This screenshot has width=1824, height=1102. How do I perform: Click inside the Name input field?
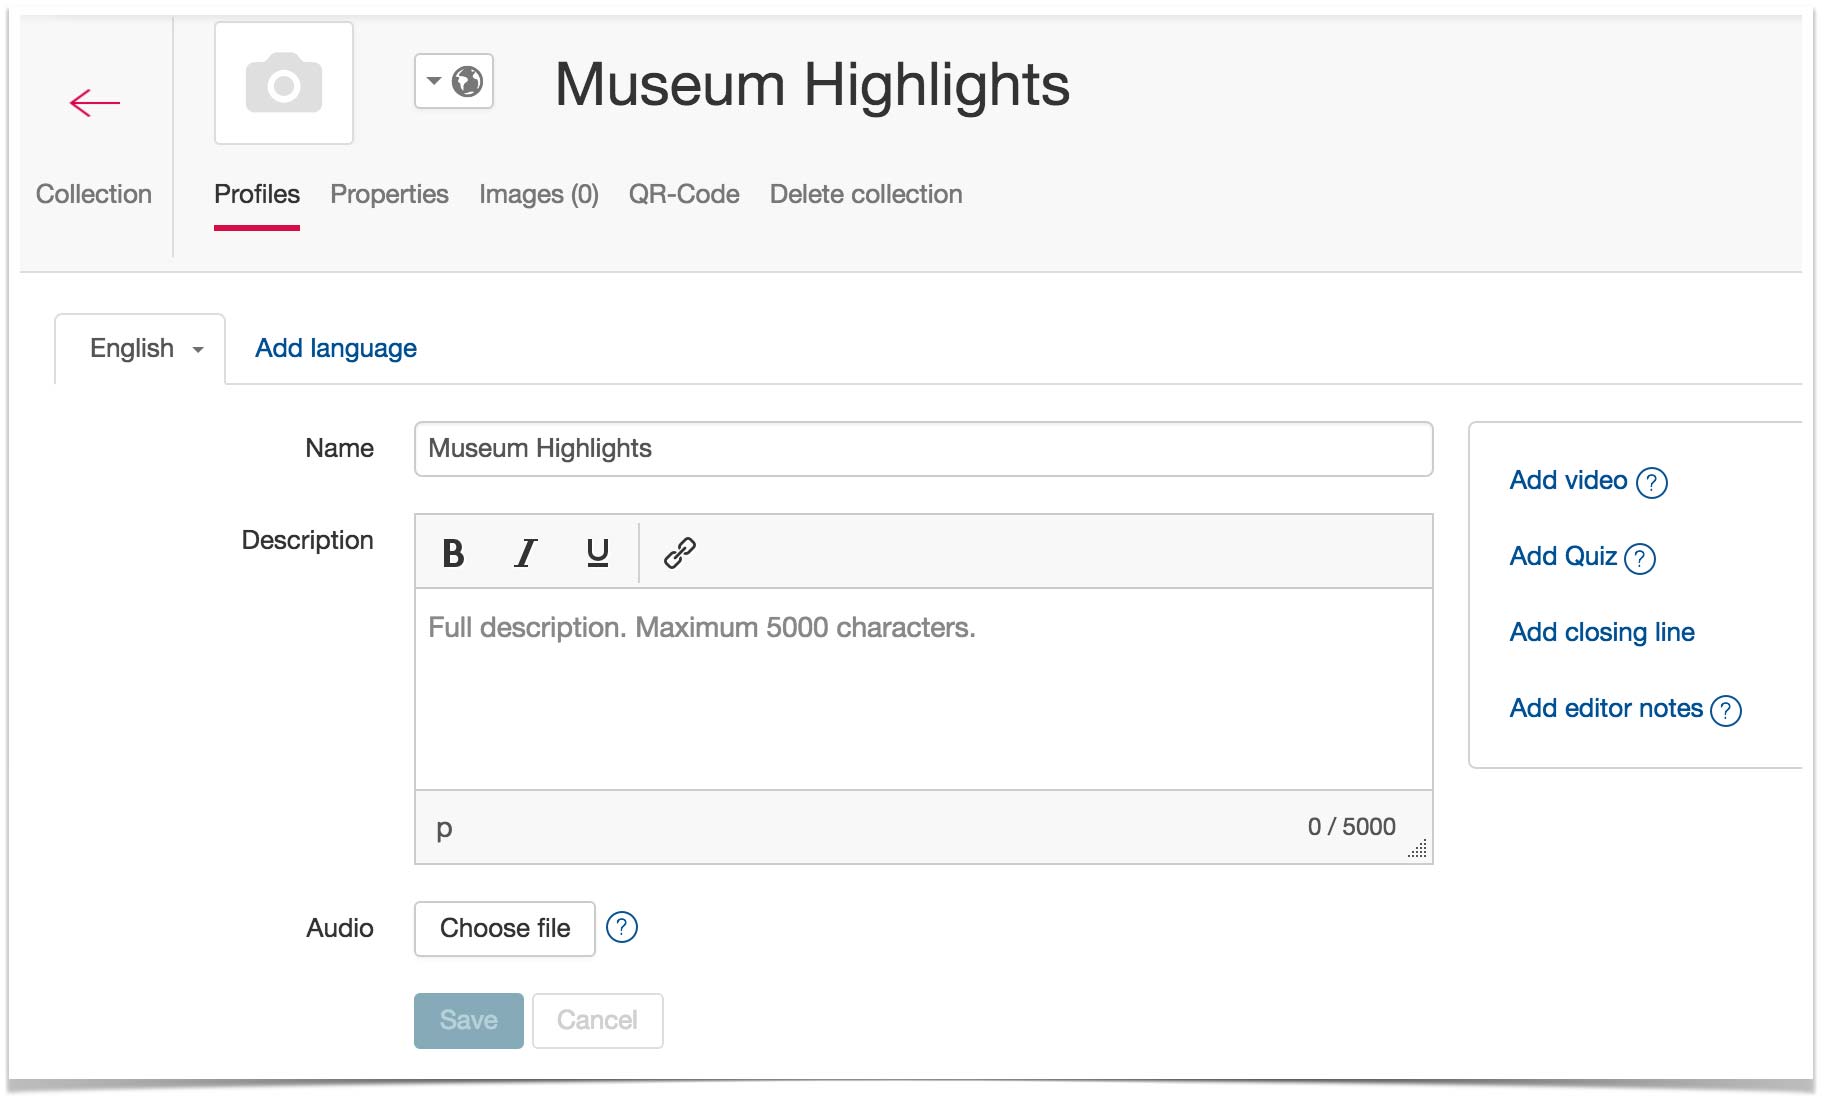click(x=922, y=449)
